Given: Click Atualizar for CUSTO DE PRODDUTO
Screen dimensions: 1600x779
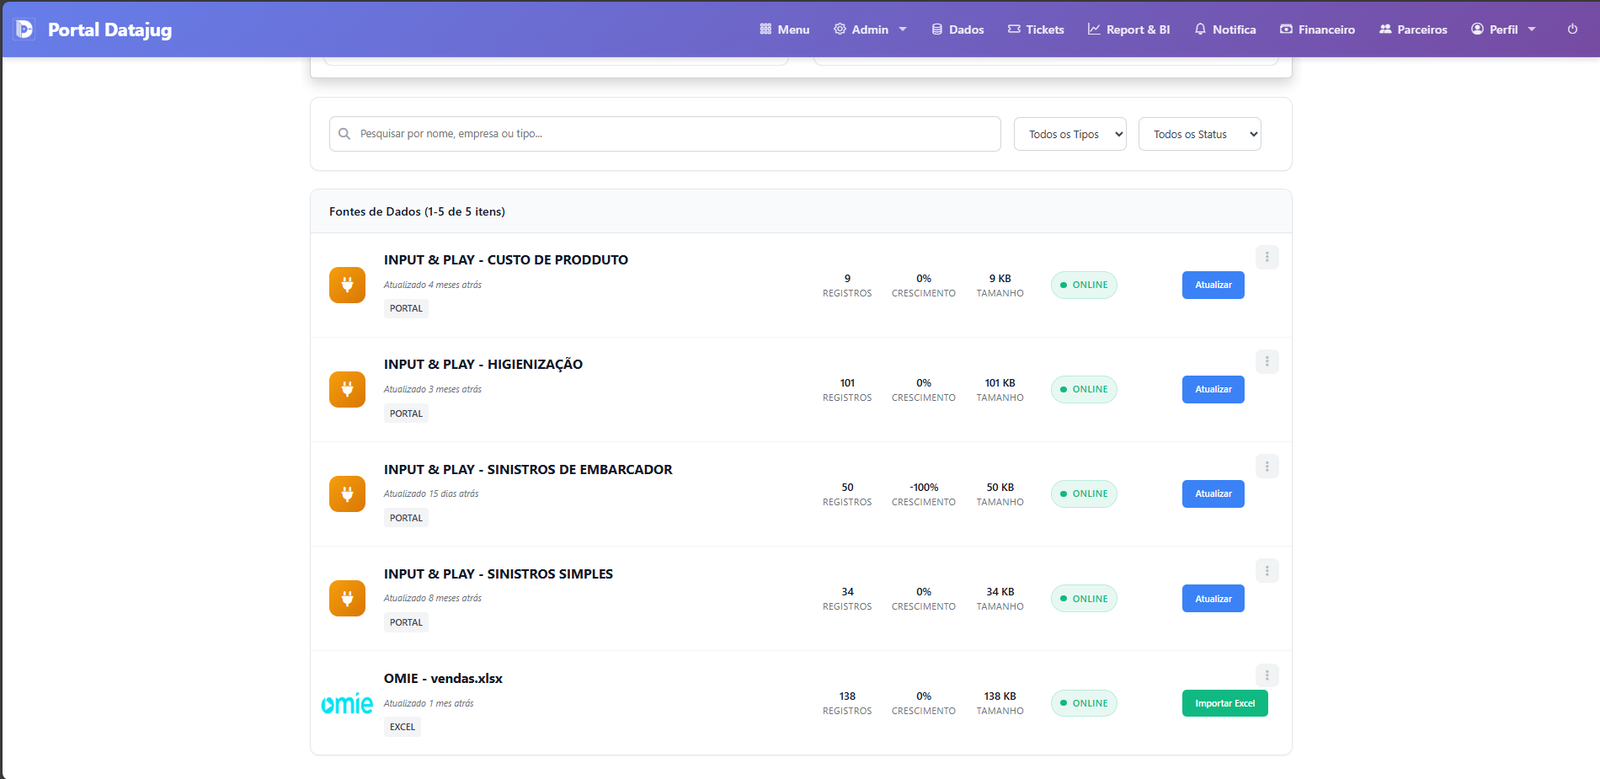Looking at the screenshot, I should pyautogui.click(x=1213, y=285).
